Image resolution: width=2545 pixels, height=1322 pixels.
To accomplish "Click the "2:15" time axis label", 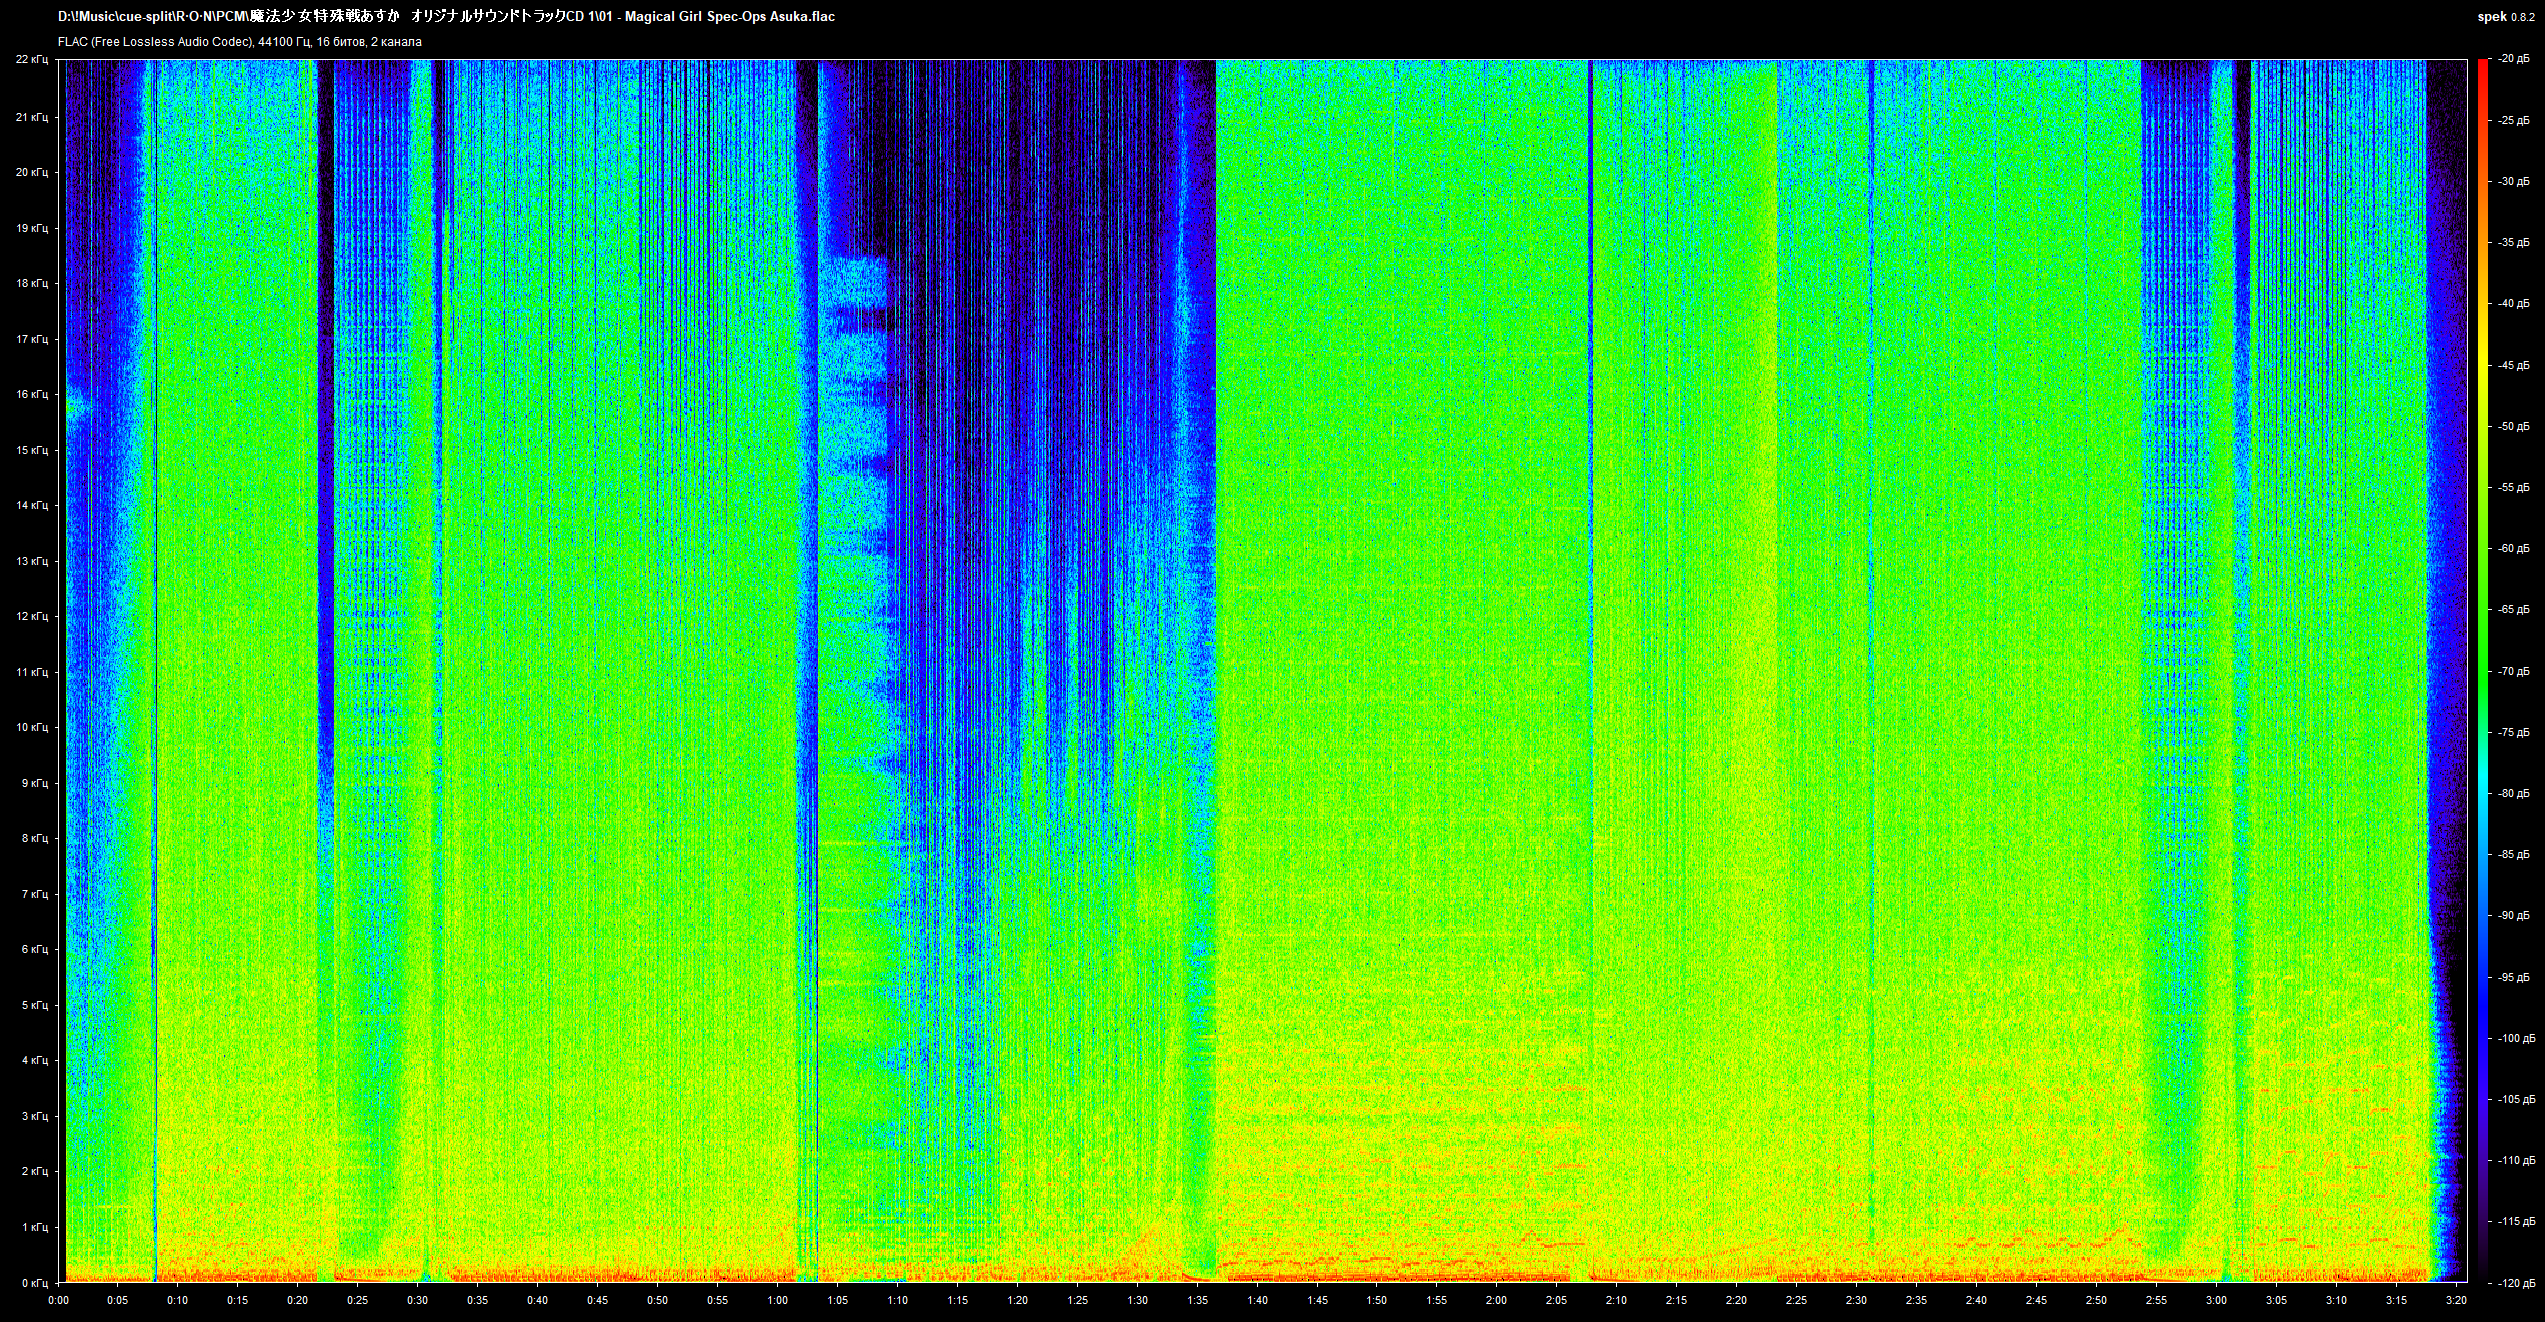I will 1676,1300.
